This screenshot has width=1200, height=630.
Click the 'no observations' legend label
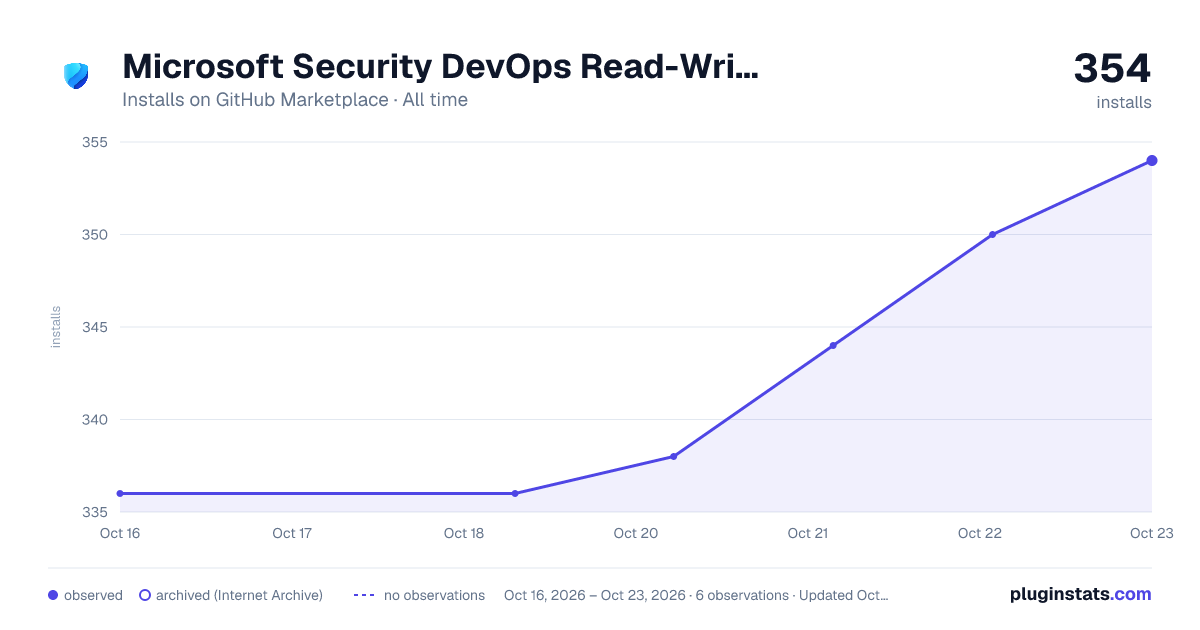[434, 596]
